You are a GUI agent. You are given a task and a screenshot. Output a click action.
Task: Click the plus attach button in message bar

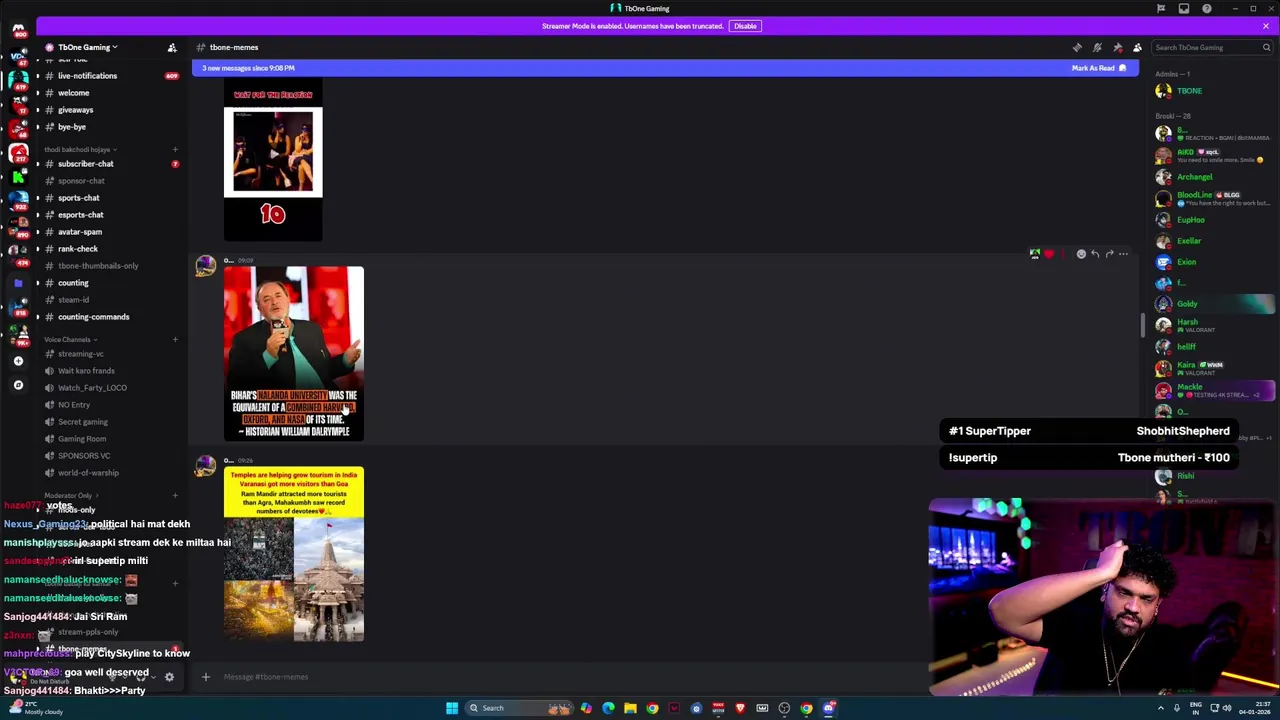click(206, 677)
